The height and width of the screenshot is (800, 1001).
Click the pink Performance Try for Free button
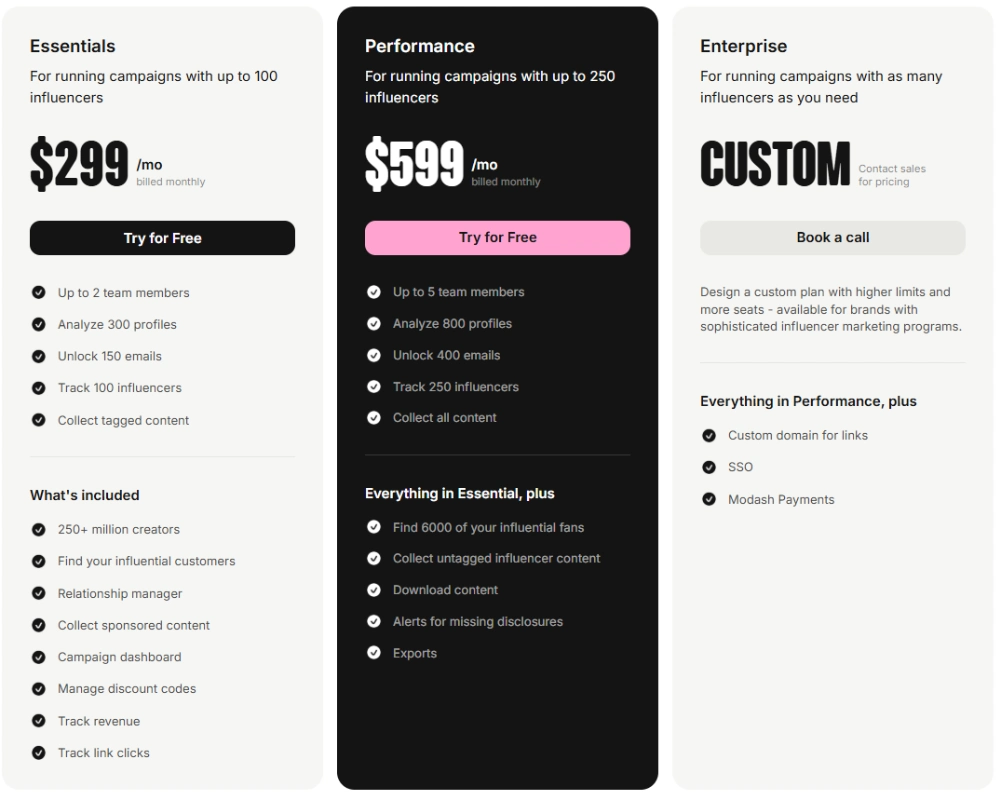(x=497, y=238)
